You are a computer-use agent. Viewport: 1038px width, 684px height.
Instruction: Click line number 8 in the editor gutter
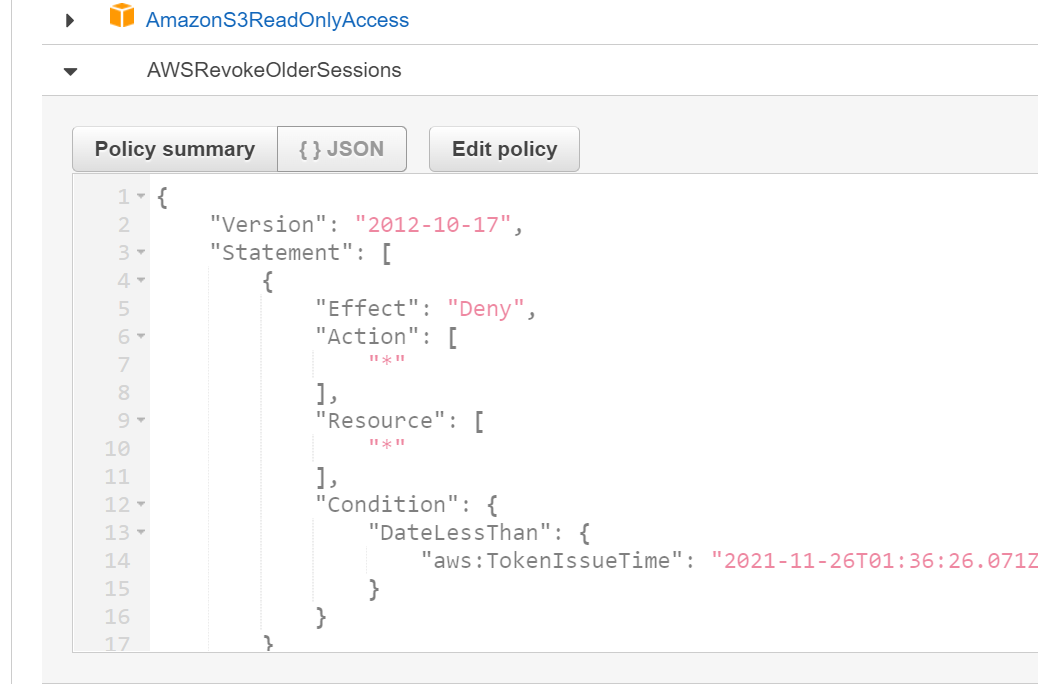click(x=124, y=392)
